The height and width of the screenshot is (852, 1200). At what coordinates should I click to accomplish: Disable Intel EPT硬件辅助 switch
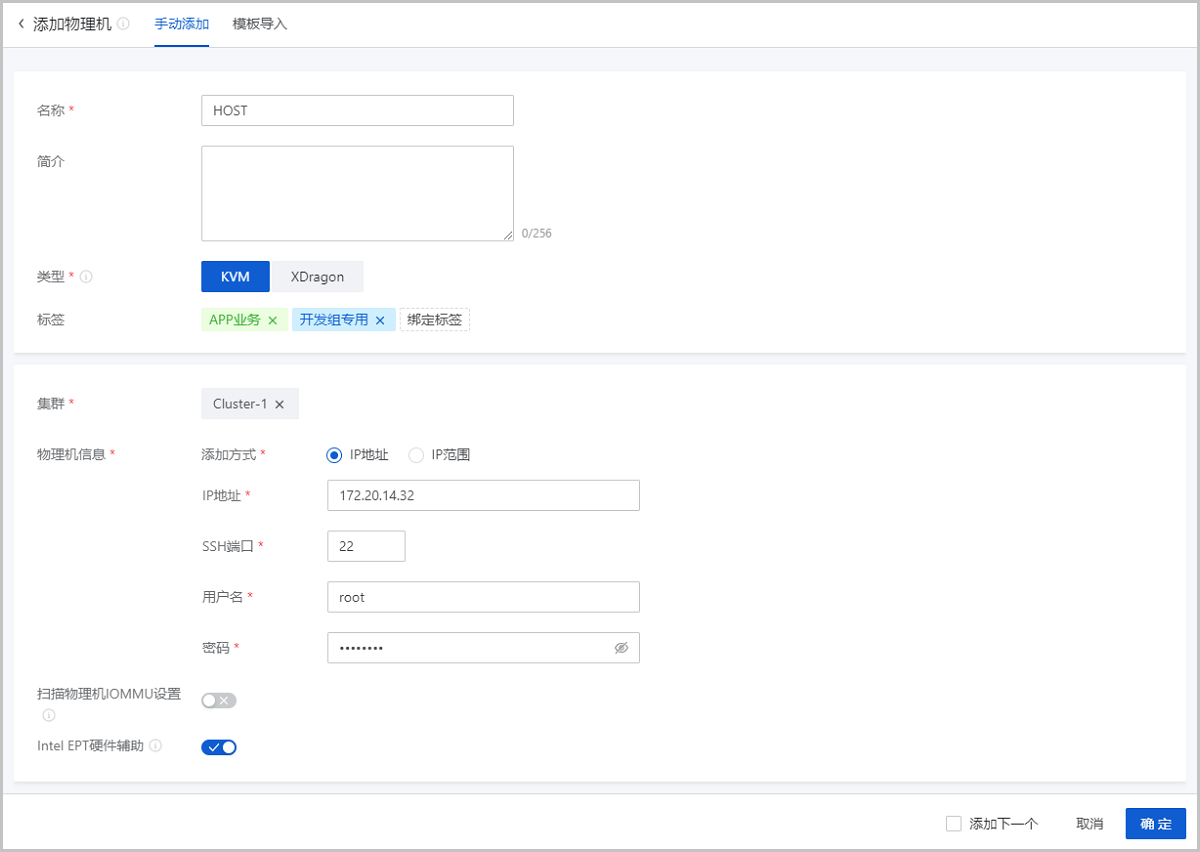pyautogui.click(x=219, y=747)
